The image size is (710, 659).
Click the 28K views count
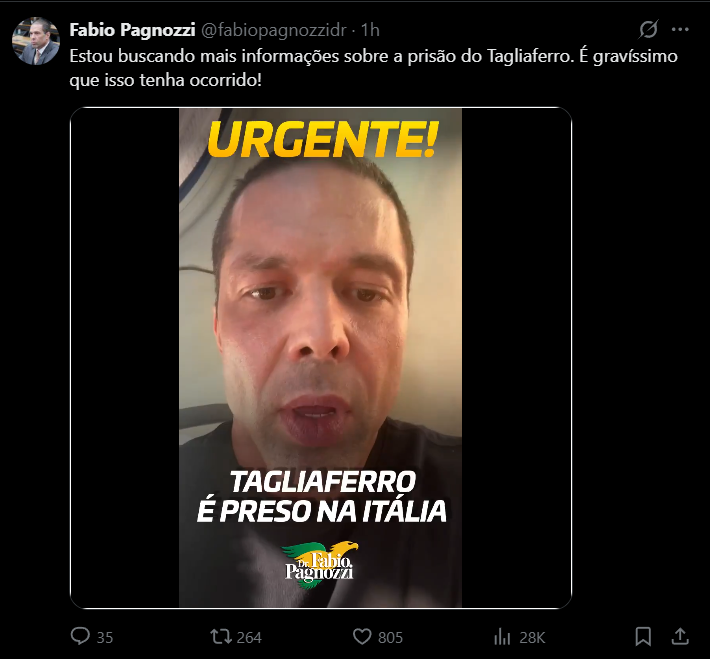pyautogui.click(x=532, y=638)
